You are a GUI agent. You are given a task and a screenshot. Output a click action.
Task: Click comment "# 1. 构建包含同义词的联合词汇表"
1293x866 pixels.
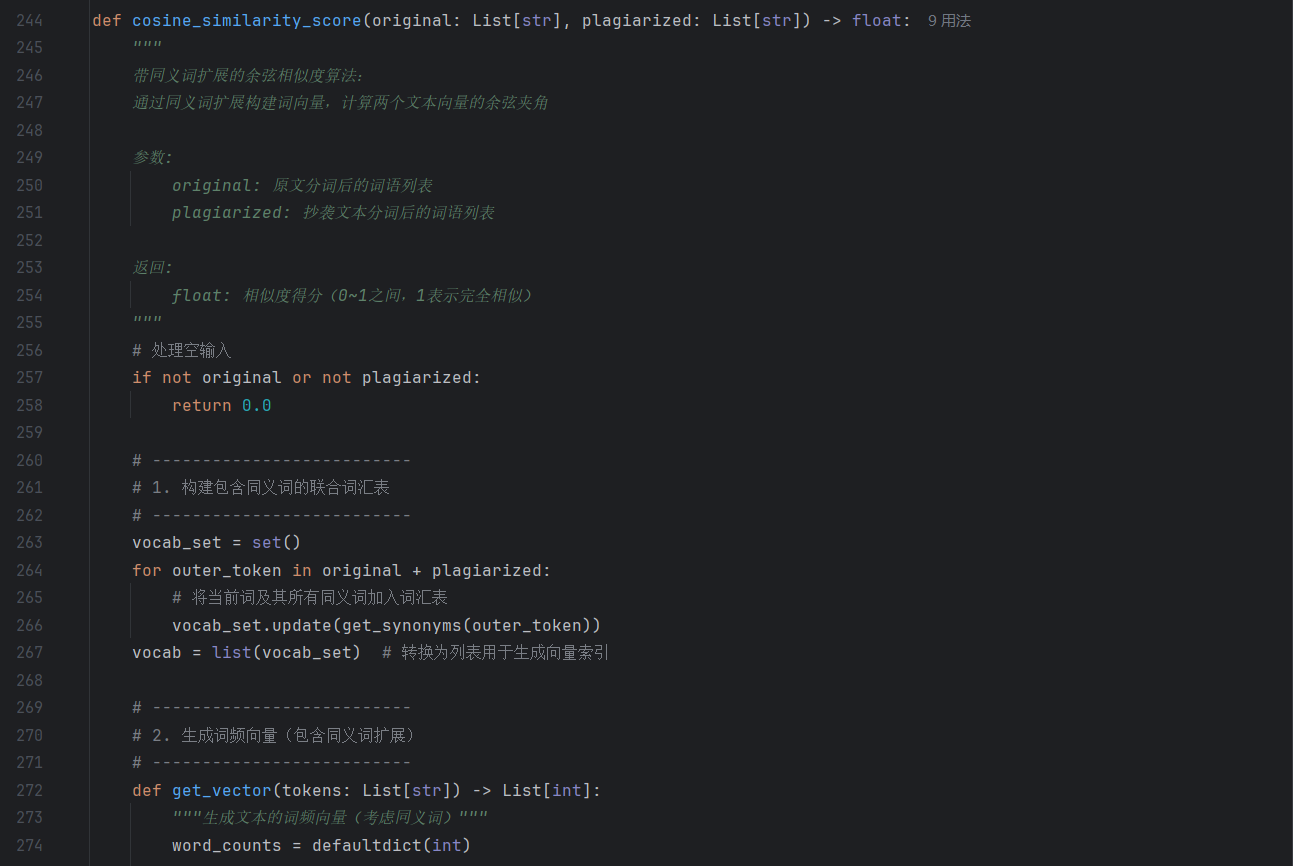[261, 487]
